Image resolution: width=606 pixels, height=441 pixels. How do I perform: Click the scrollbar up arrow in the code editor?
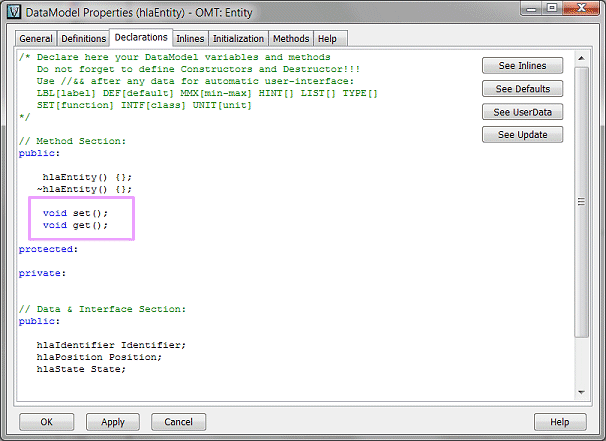pos(581,57)
